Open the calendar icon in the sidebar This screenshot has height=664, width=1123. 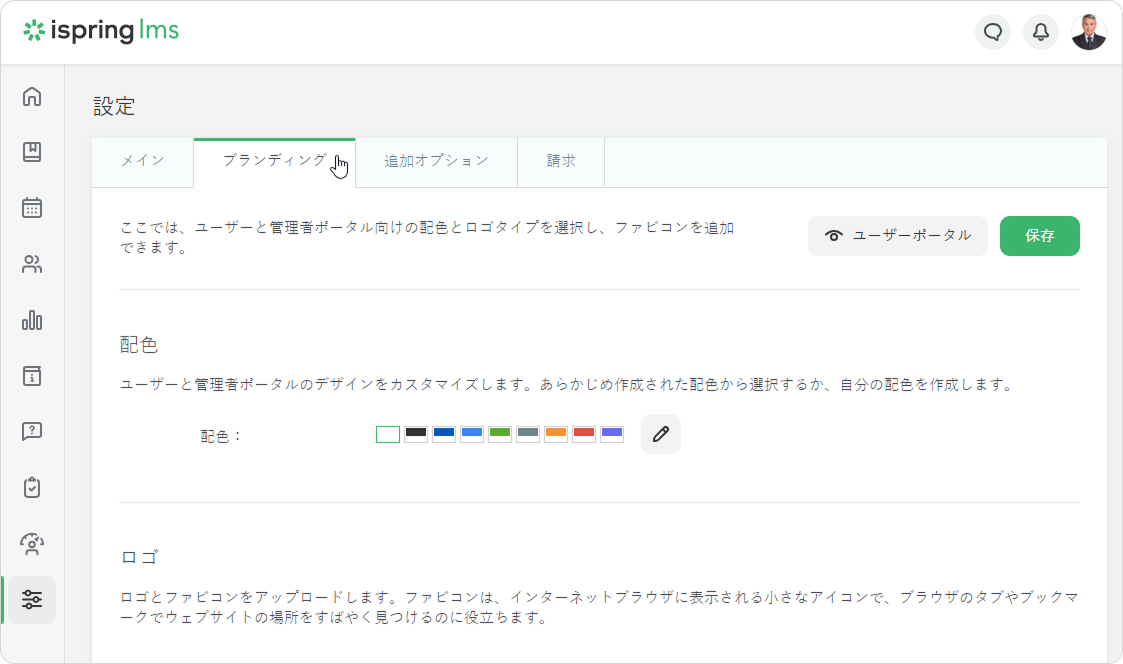[32, 208]
